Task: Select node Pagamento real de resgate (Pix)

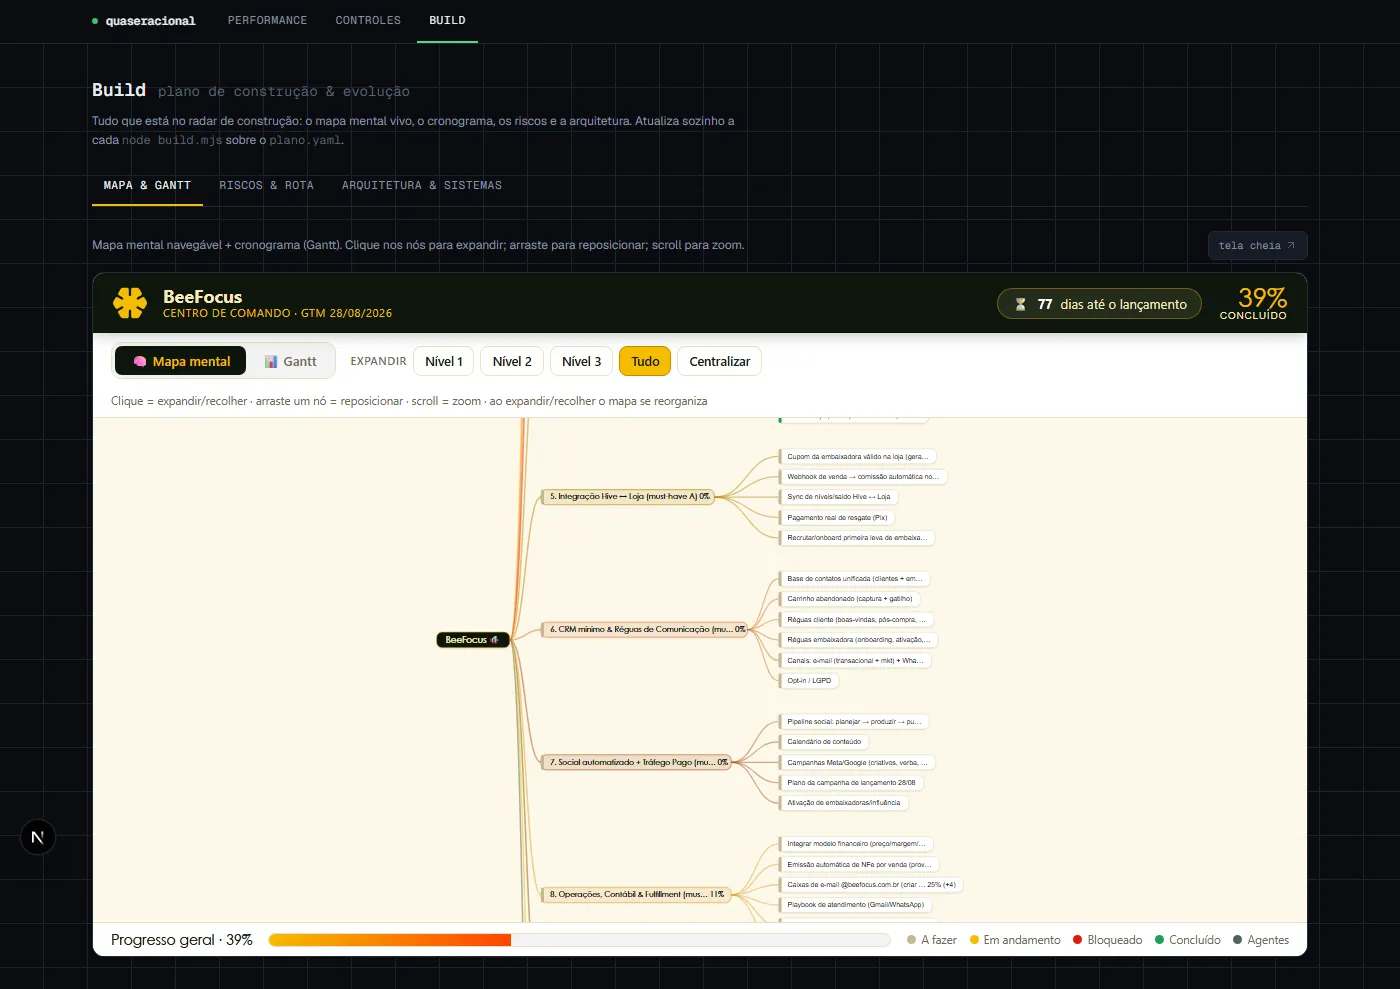Action: point(837,518)
